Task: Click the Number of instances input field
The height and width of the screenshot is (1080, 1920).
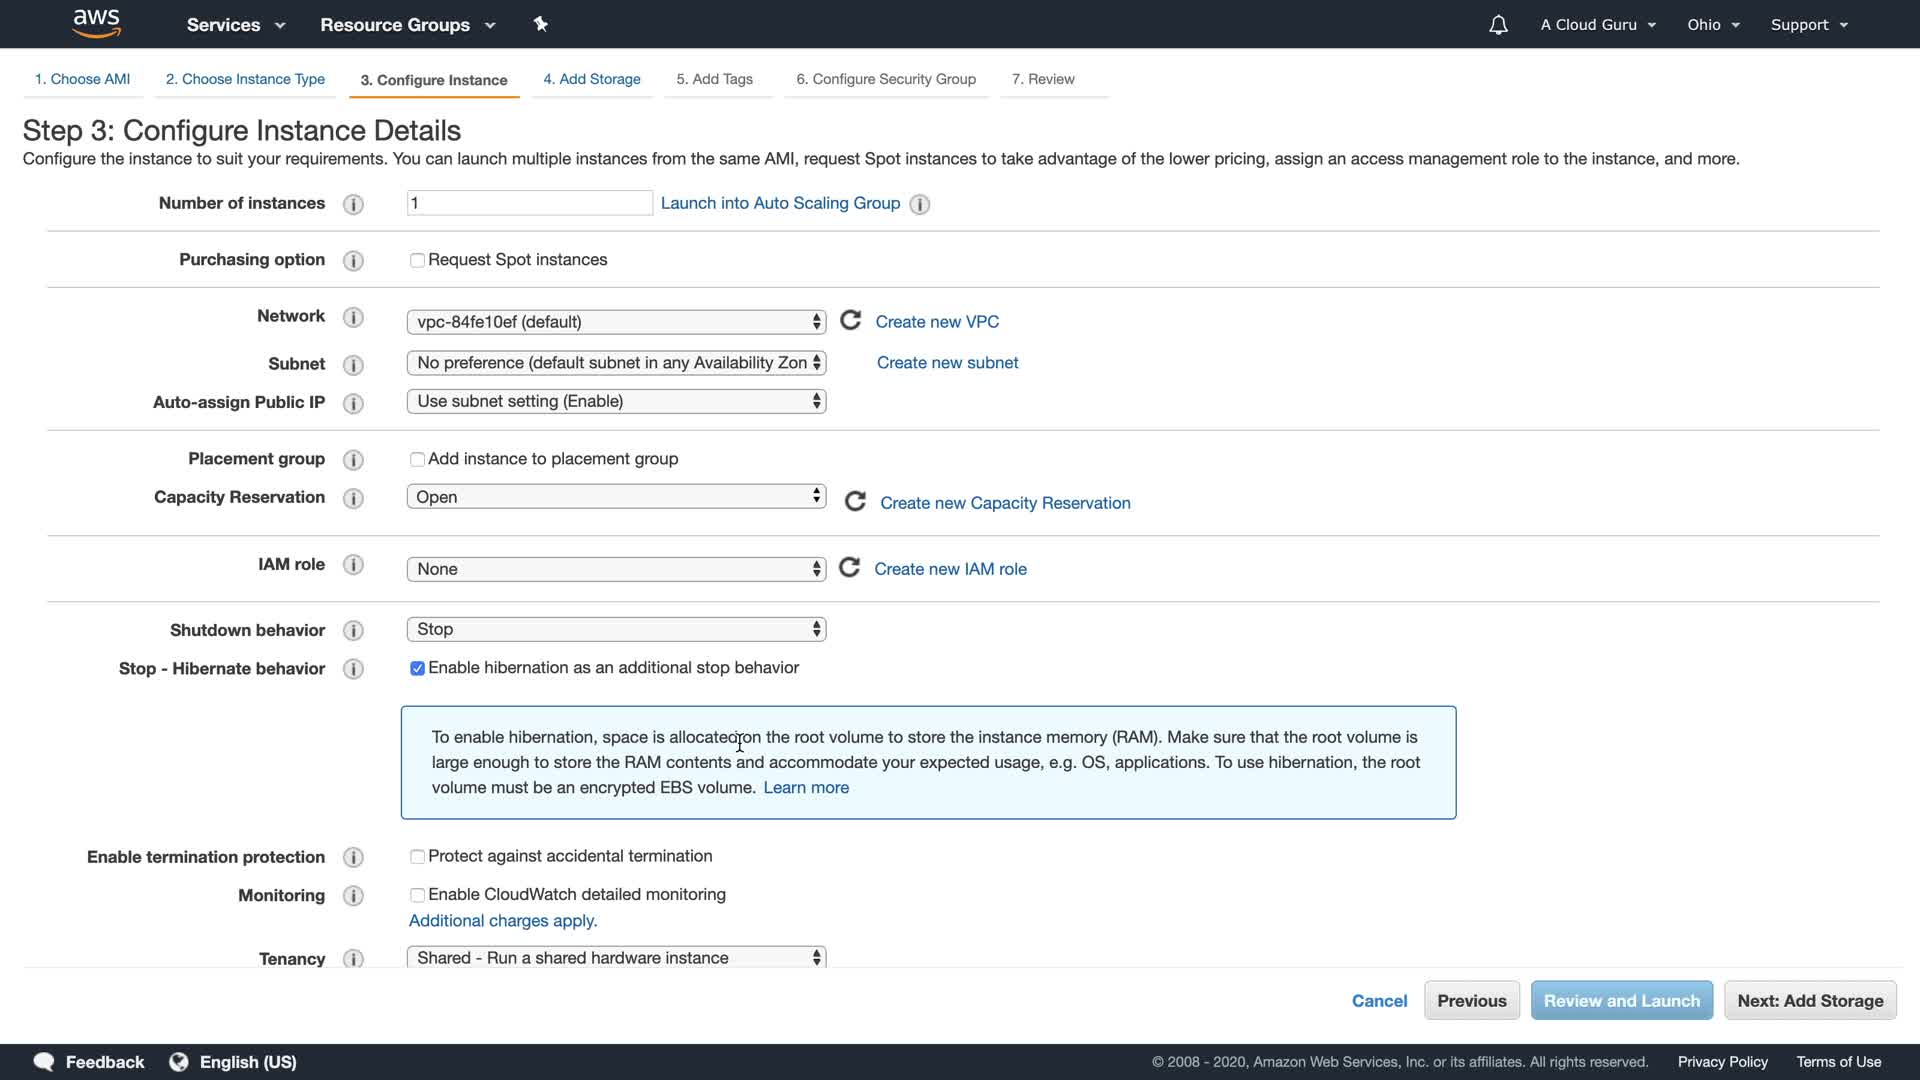Action: pyautogui.click(x=529, y=203)
